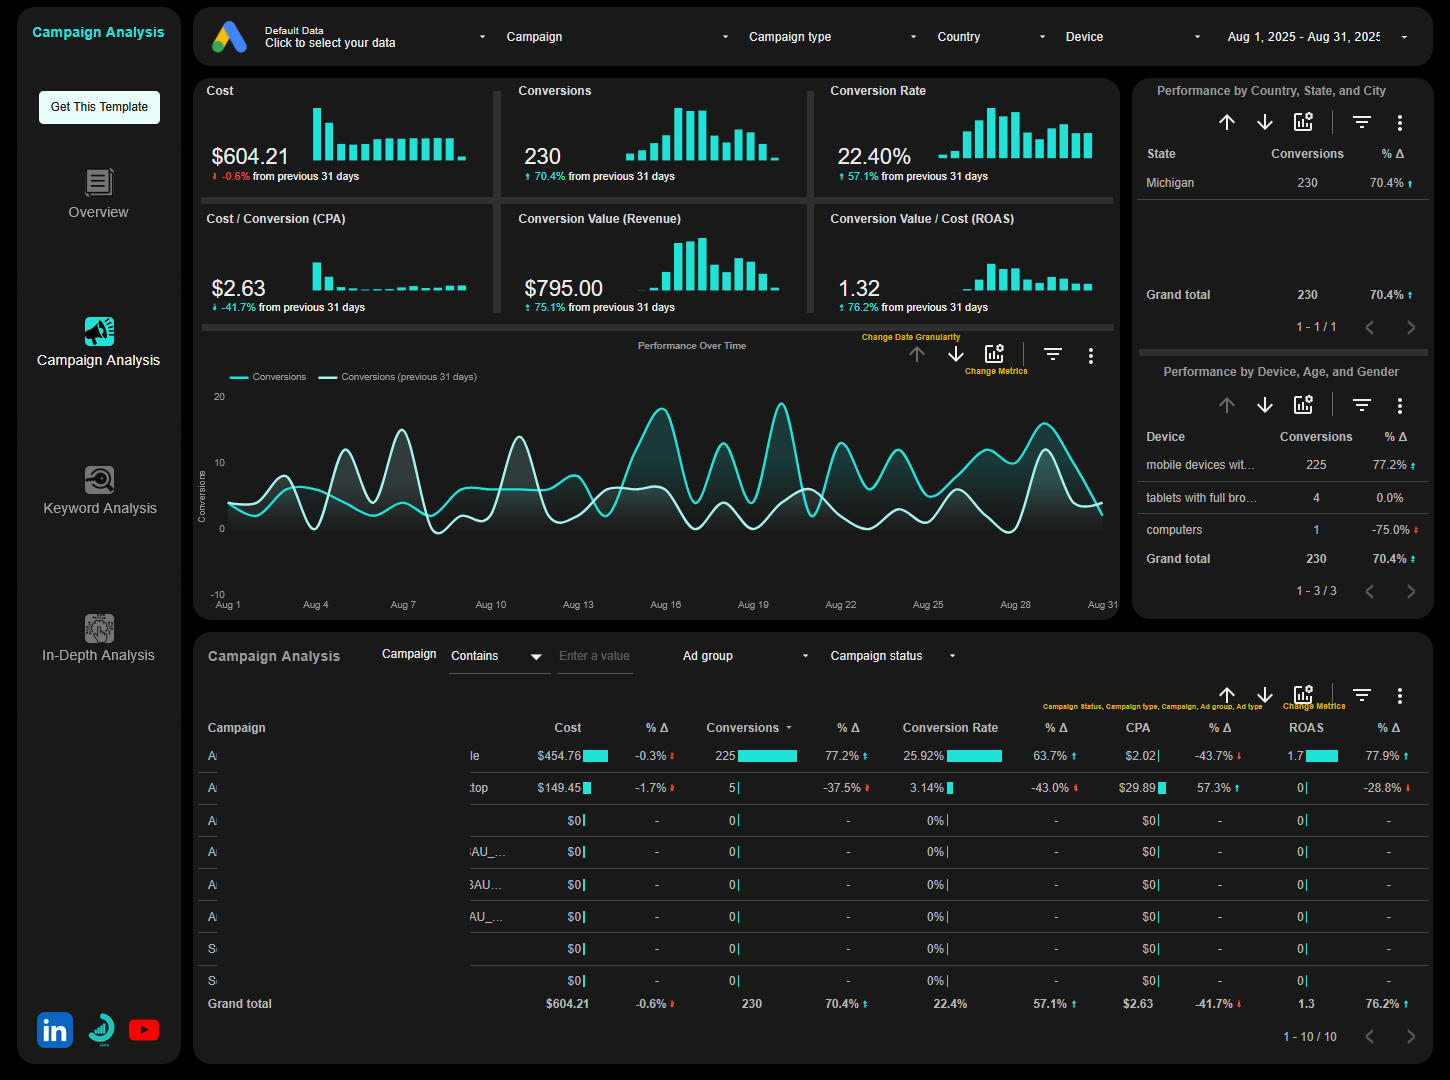The height and width of the screenshot is (1080, 1450).
Task: Click inside the Enter a value filter field
Action: coord(594,656)
